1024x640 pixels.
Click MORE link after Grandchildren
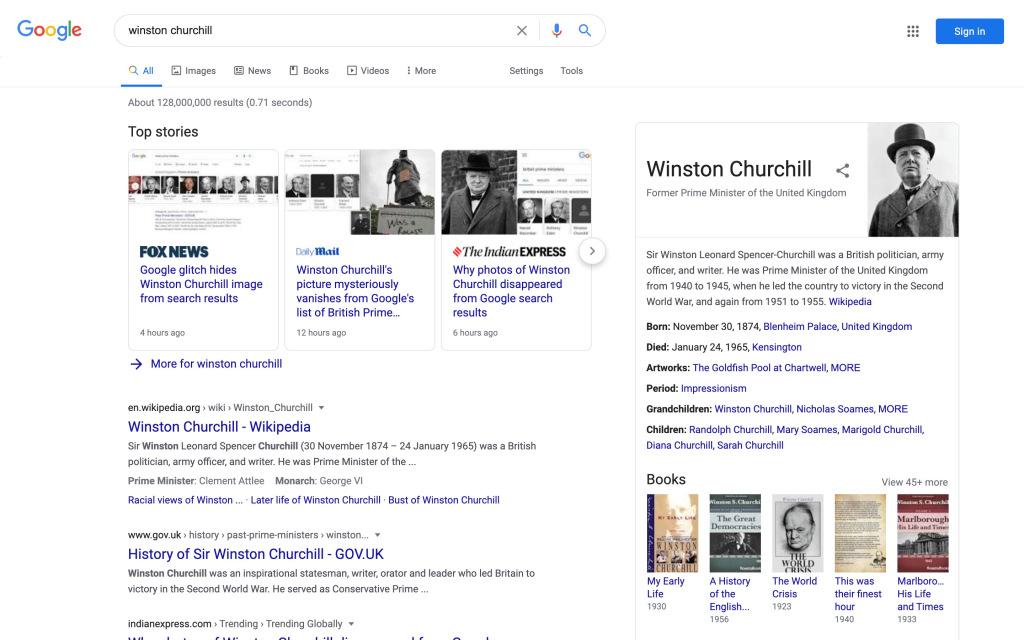(893, 409)
